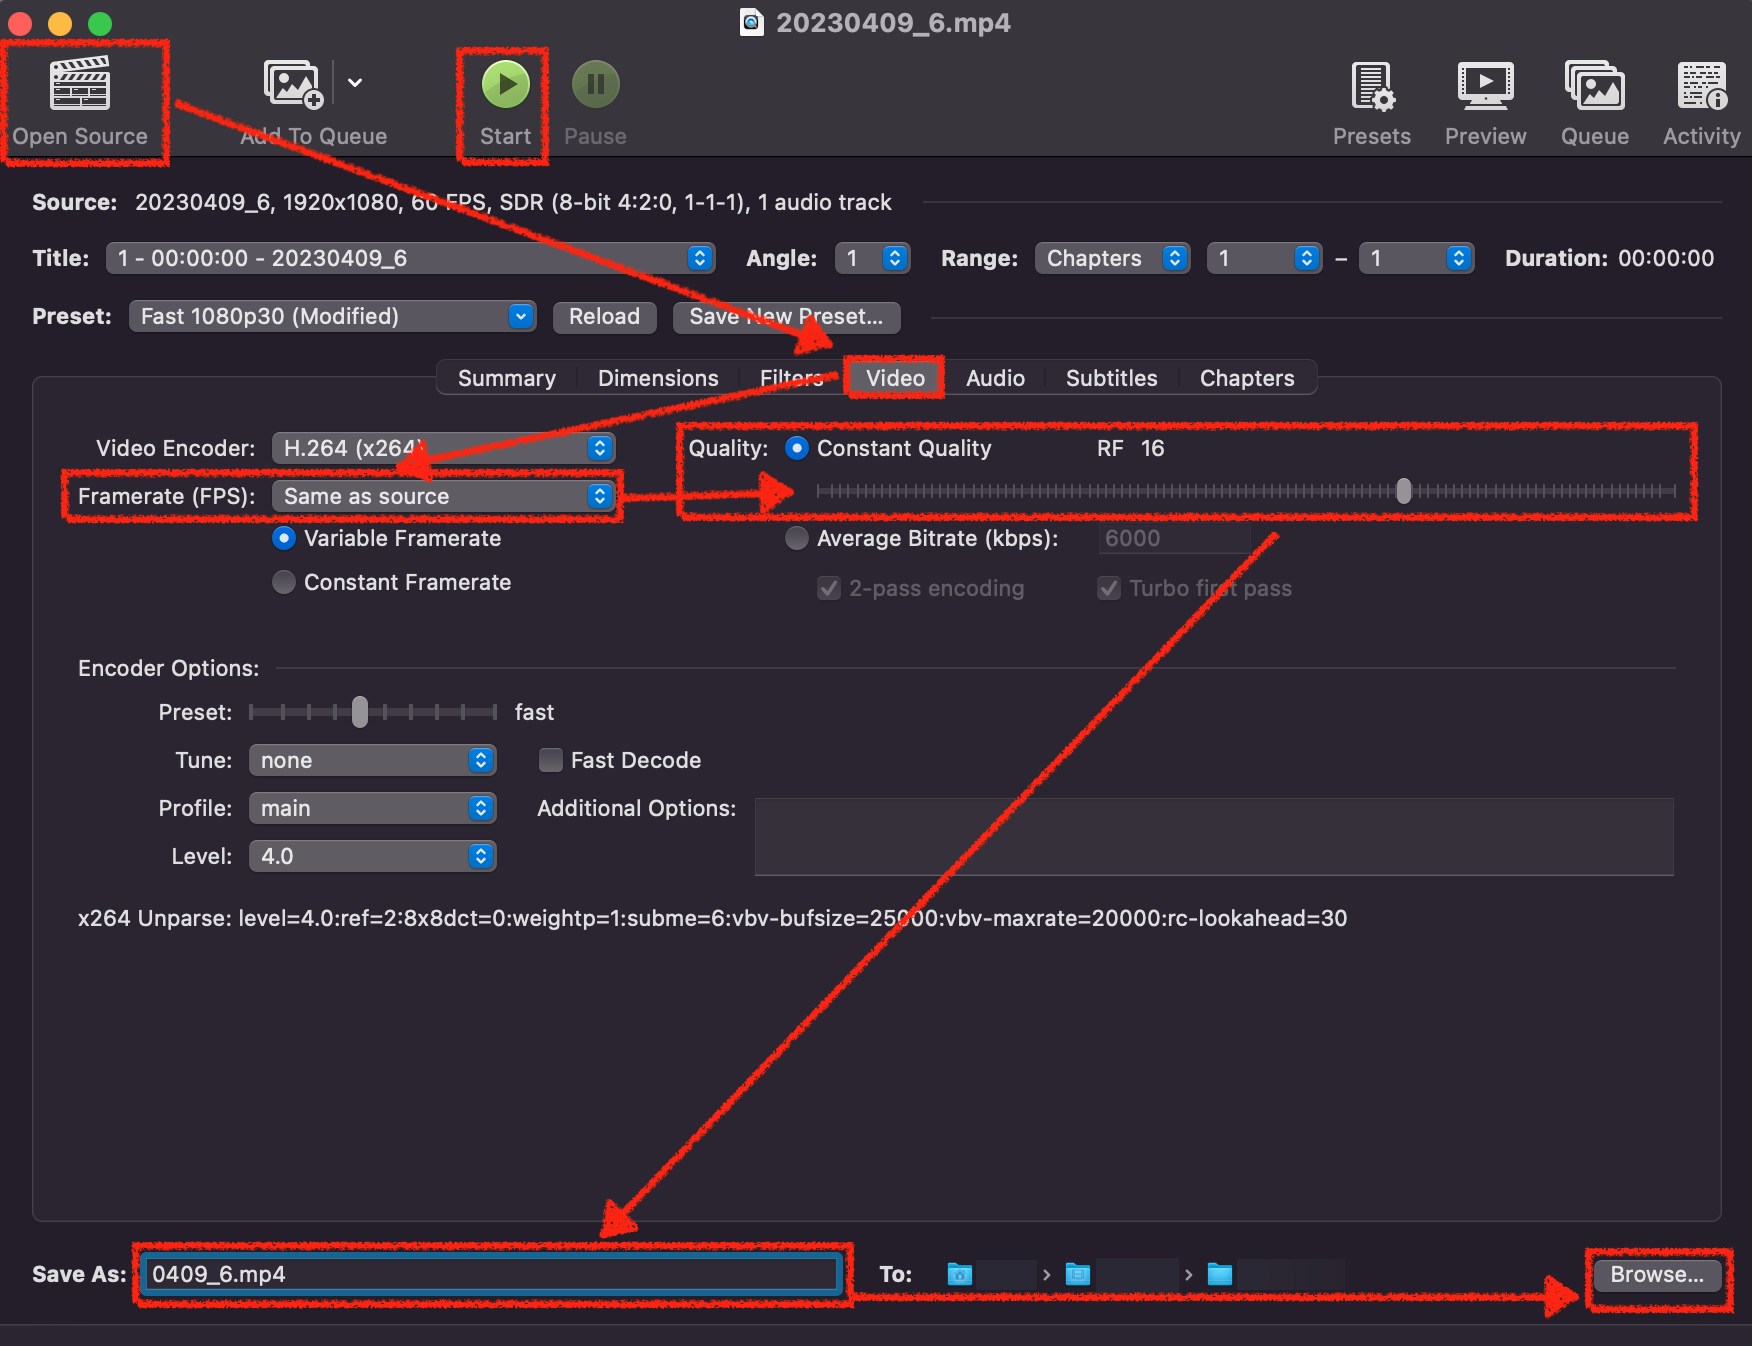Screen dimensions: 1752x1346
Task: Open the Preset dropdown showing Fast 1080p30
Action: (x=332, y=316)
